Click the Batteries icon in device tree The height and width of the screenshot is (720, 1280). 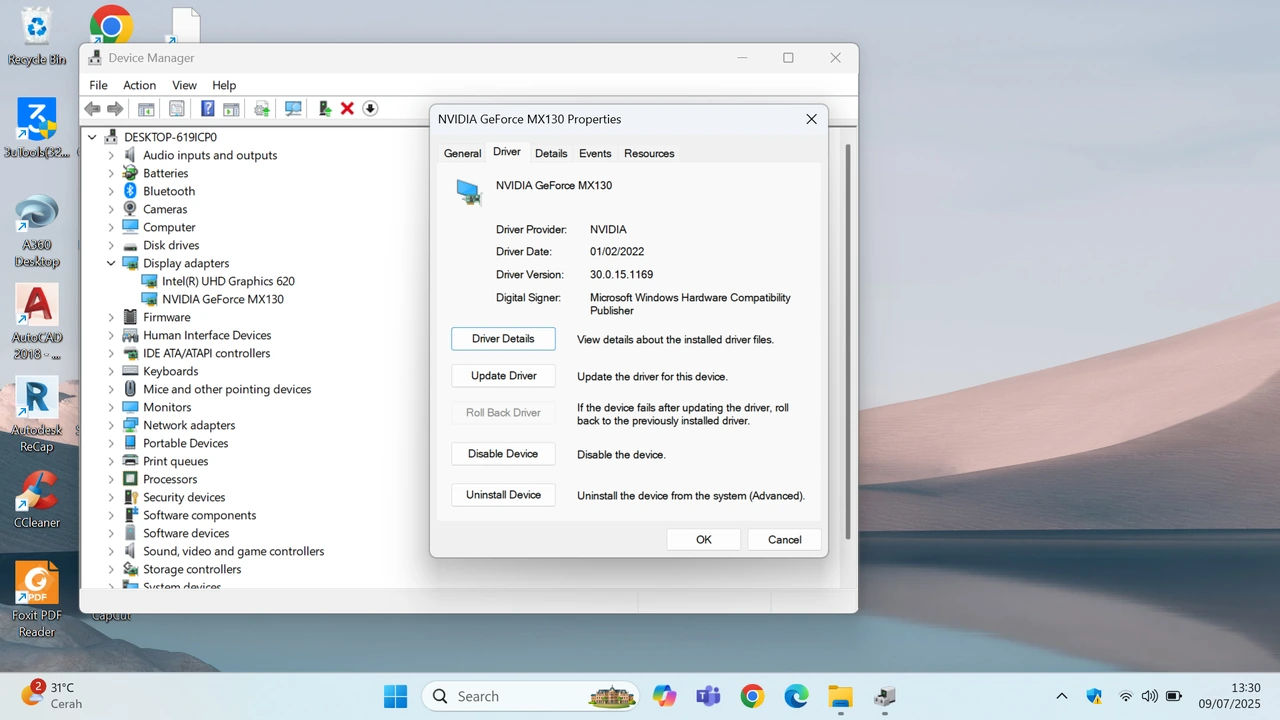pyautogui.click(x=130, y=173)
